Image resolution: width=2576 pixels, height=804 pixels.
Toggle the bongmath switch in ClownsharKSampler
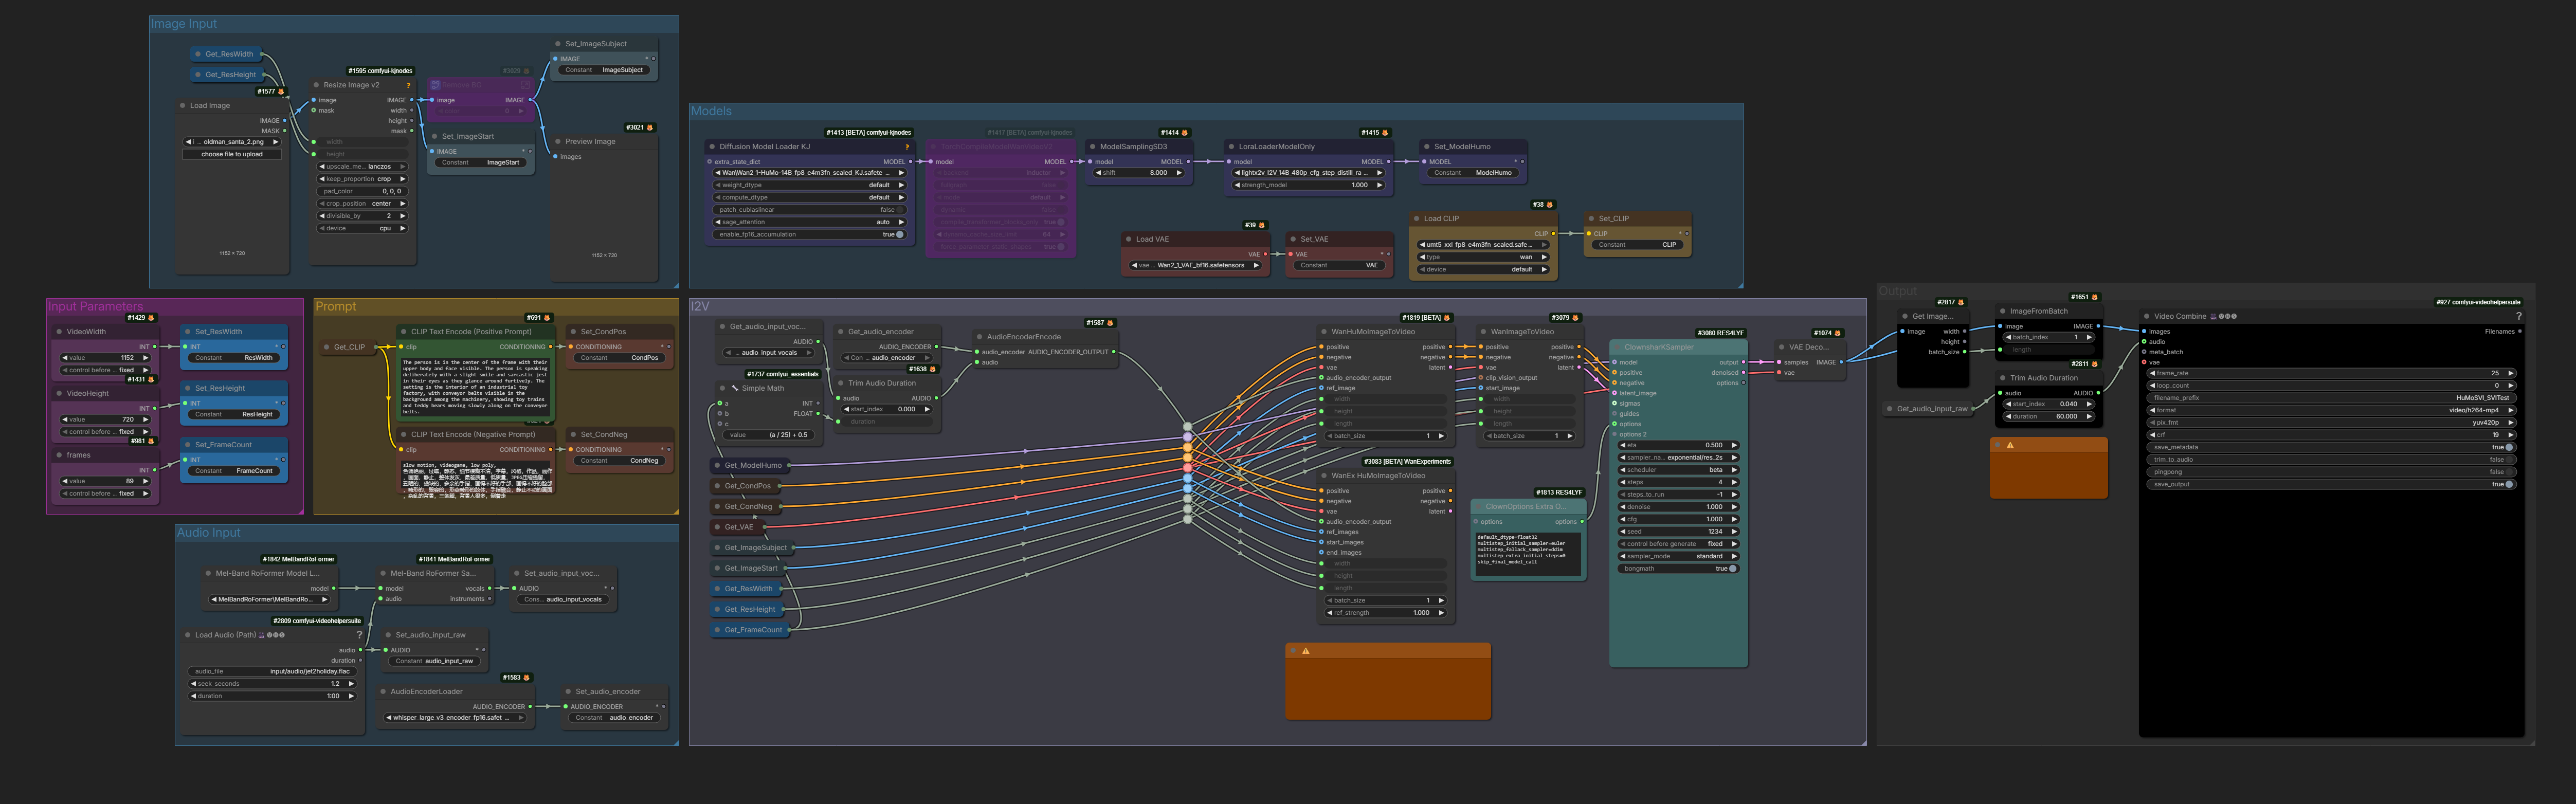[x=1732, y=569]
